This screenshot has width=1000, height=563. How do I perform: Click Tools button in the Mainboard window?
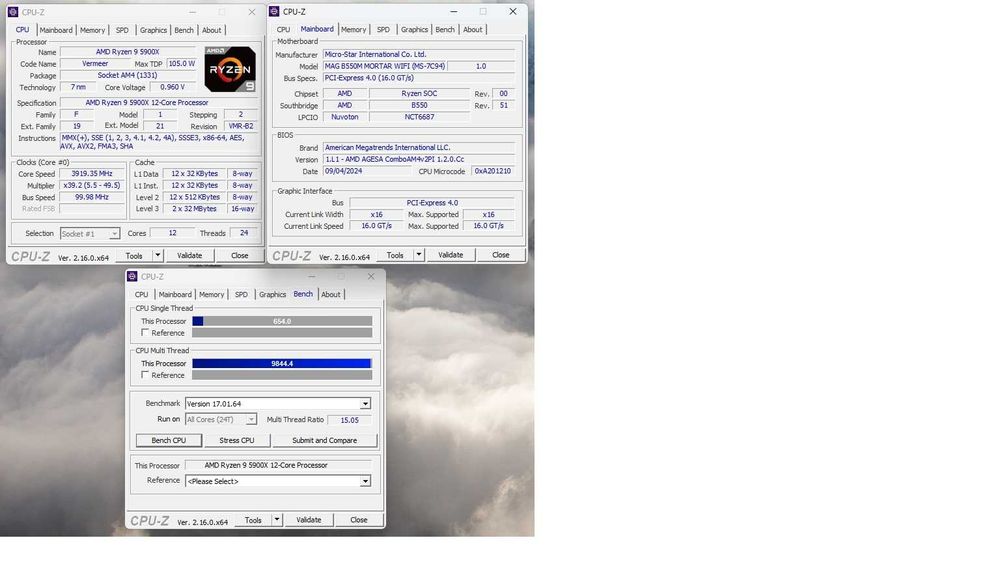point(395,255)
